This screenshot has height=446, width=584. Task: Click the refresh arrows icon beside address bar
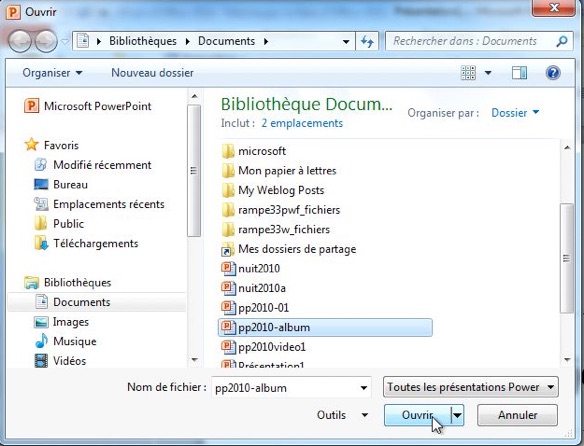367,41
